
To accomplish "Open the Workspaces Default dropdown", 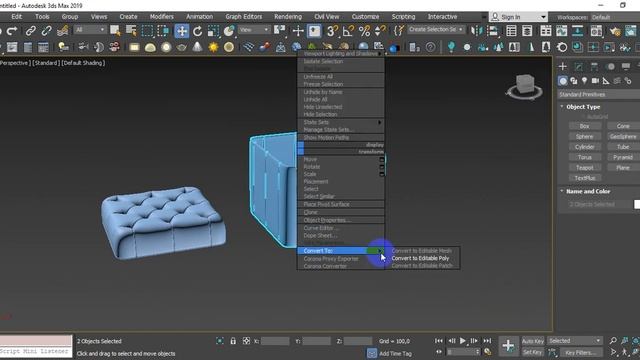I will tap(616, 17).
